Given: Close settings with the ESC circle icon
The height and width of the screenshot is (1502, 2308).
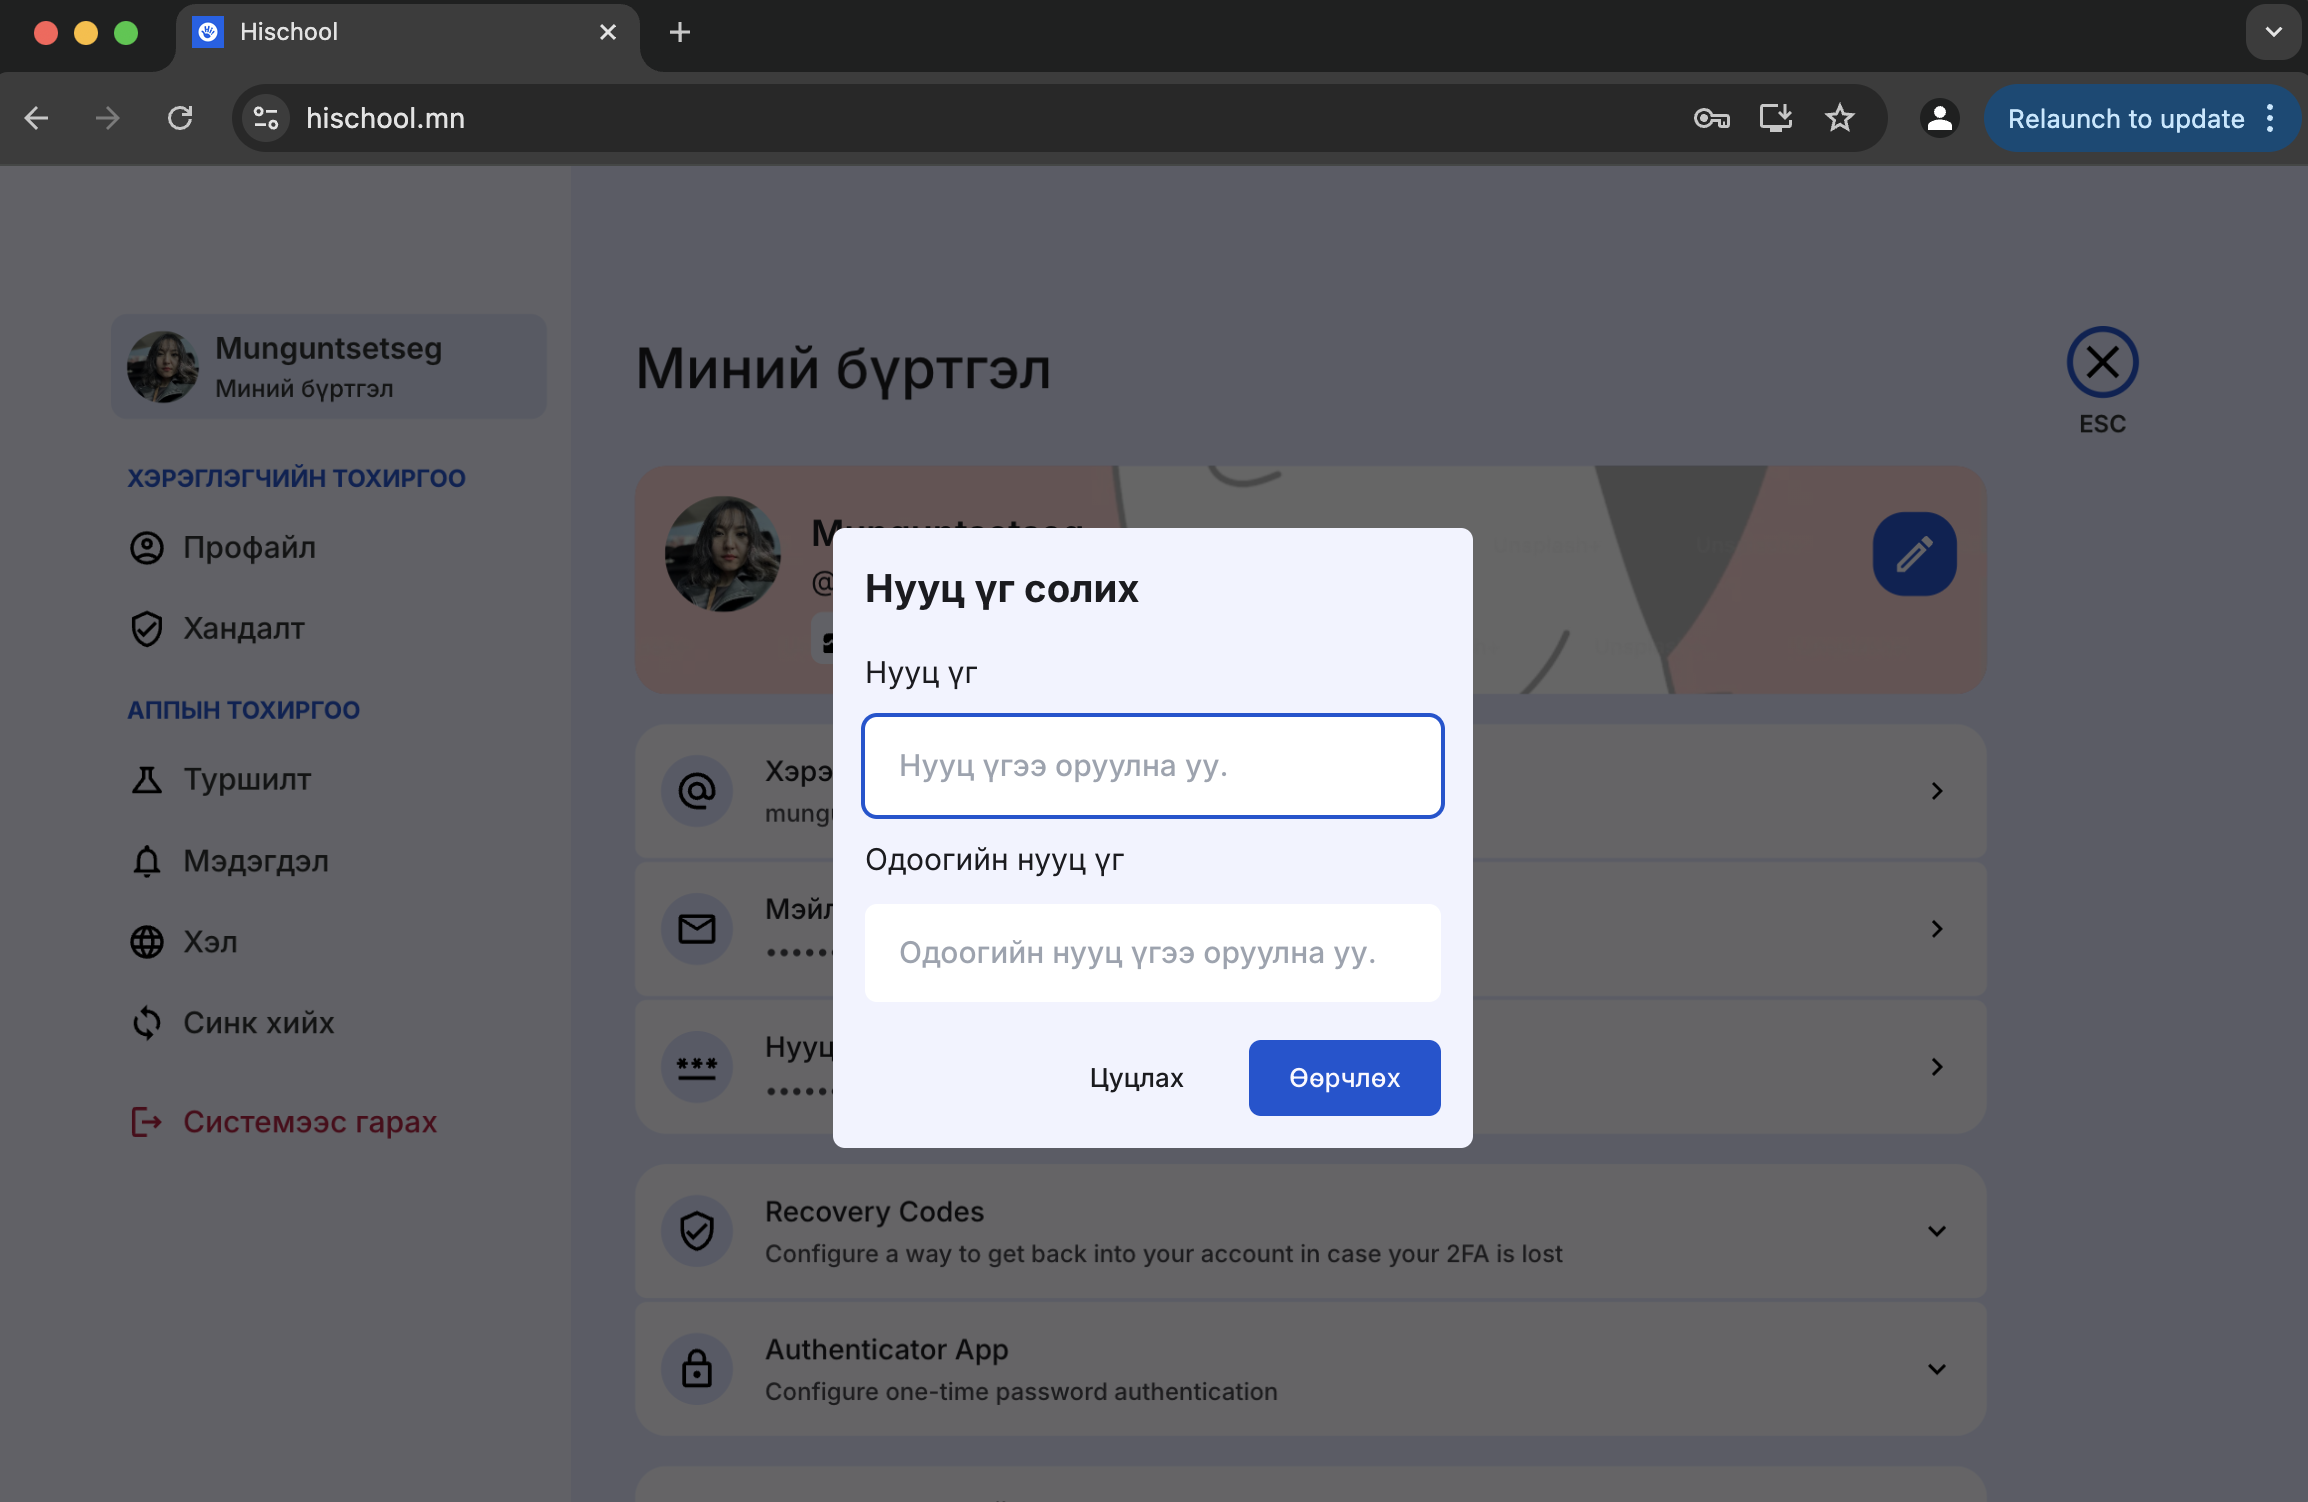Looking at the screenshot, I should (x=2102, y=362).
